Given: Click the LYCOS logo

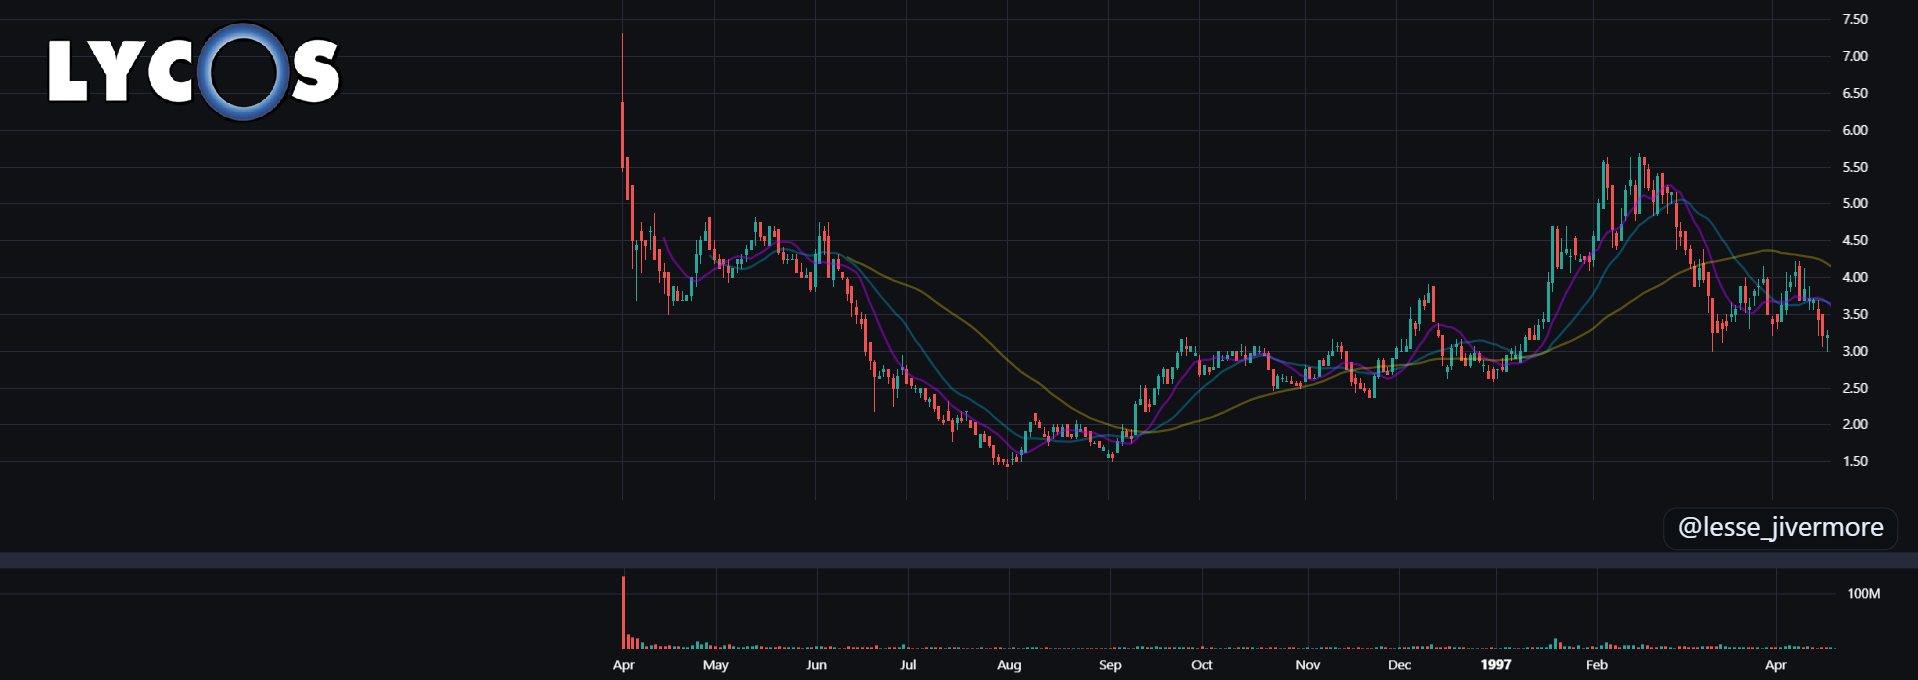Looking at the screenshot, I should [194, 71].
